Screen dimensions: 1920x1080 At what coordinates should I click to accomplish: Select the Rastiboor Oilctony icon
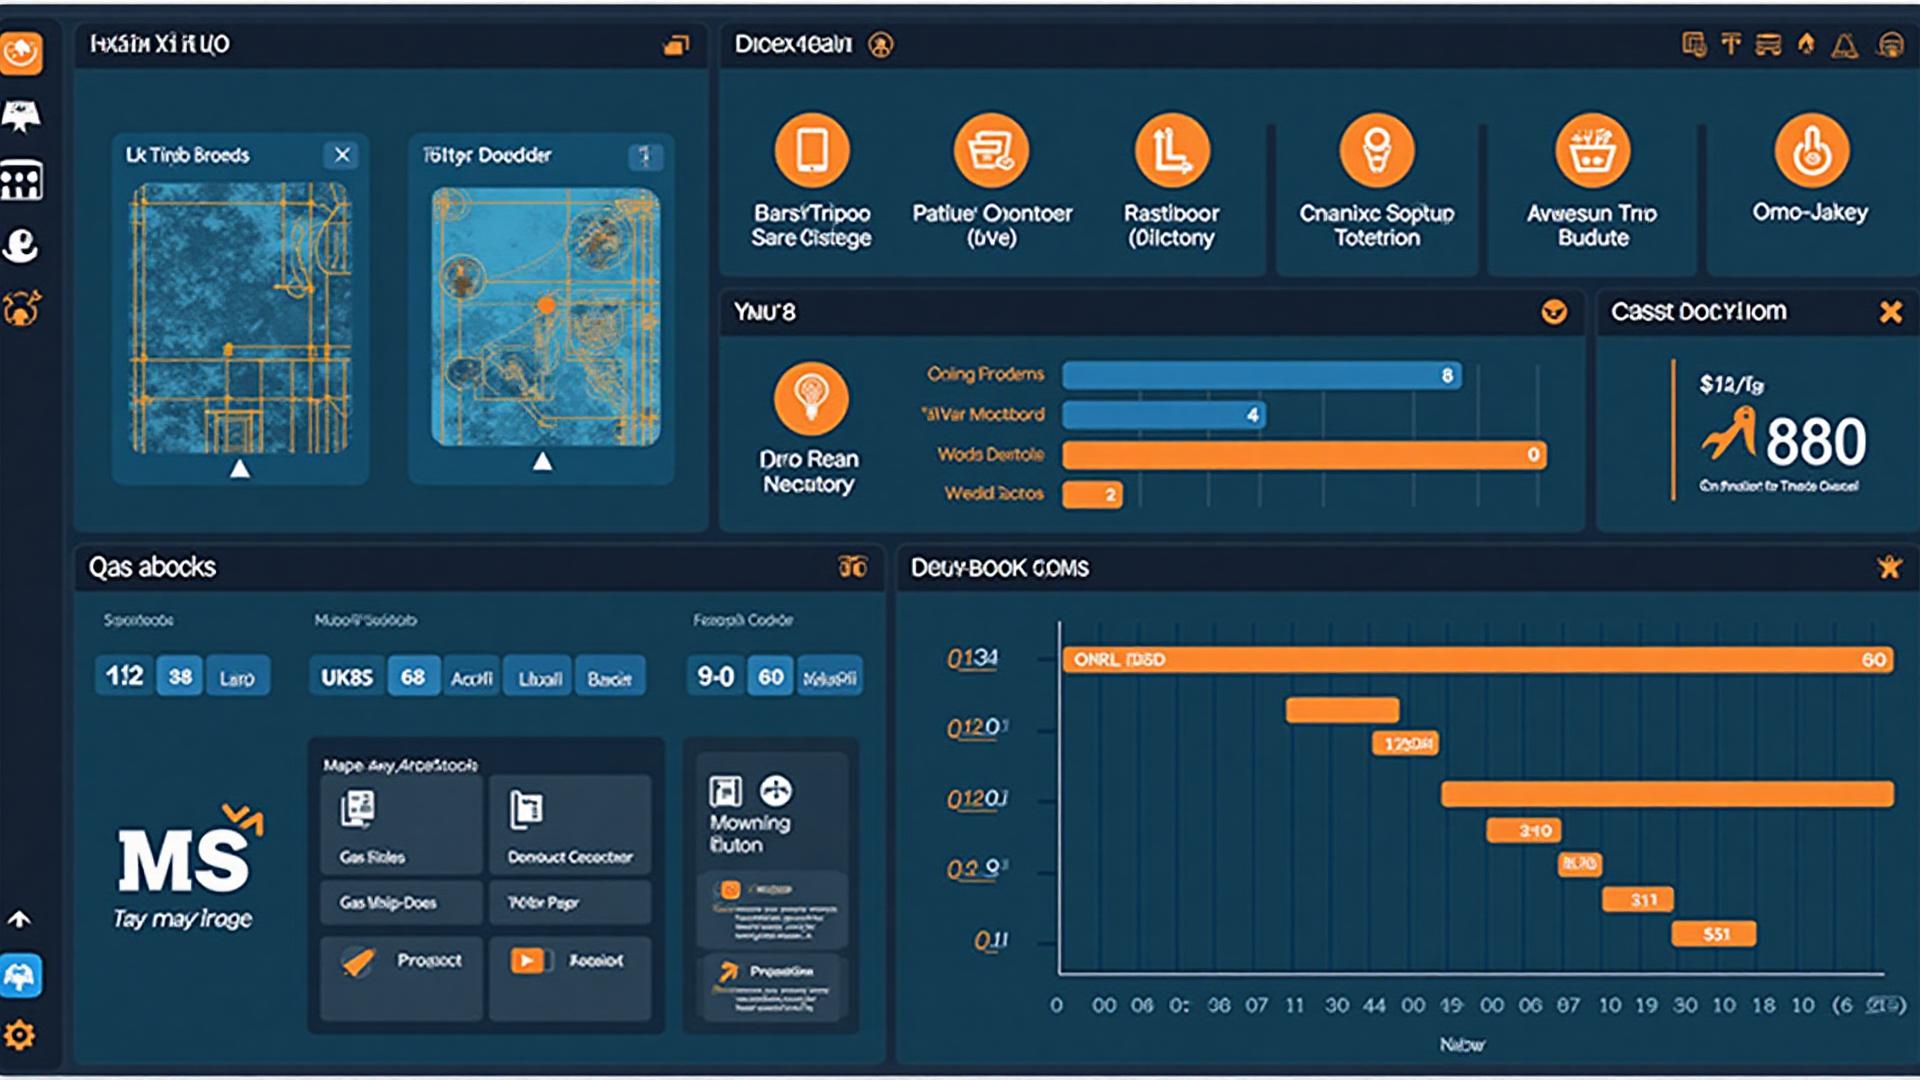coord(1172,151)
